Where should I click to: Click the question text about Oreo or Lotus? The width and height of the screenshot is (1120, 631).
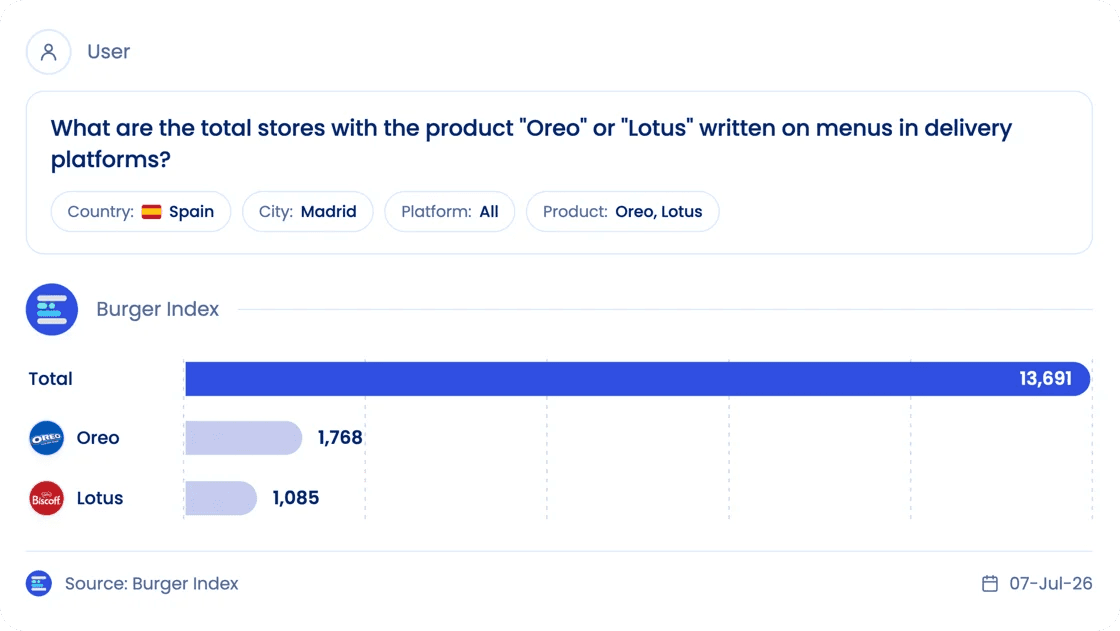[531, 143]
